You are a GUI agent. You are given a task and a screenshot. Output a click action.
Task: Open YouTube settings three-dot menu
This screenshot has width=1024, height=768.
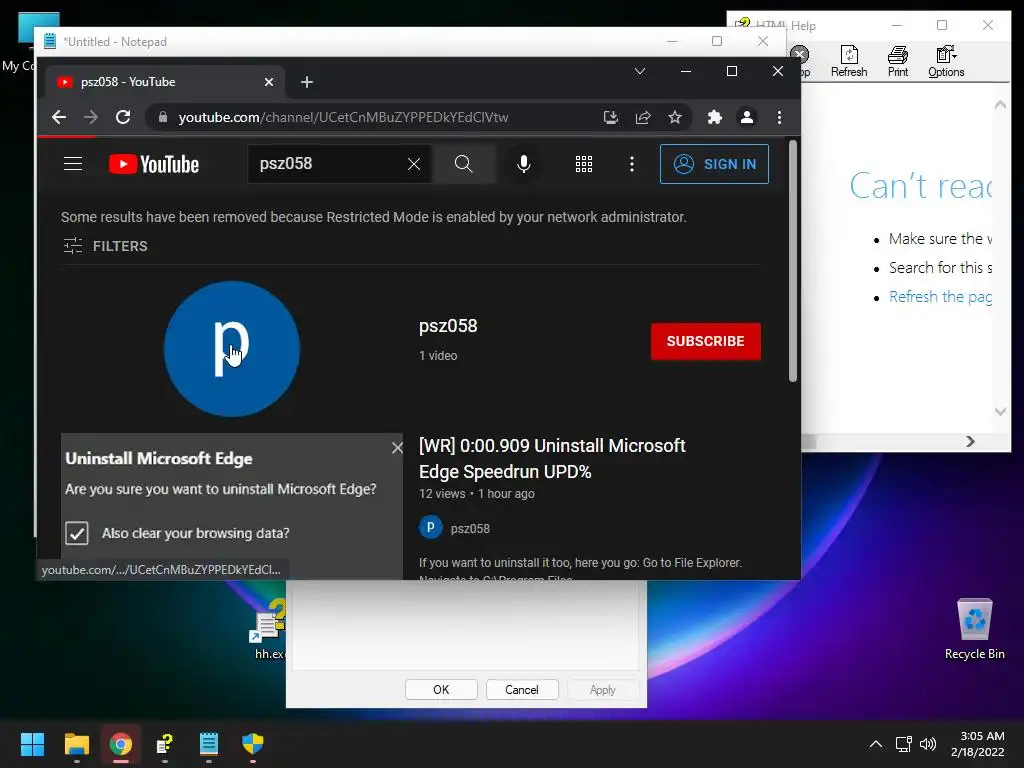pyautogui.click(x=632, y=164)
